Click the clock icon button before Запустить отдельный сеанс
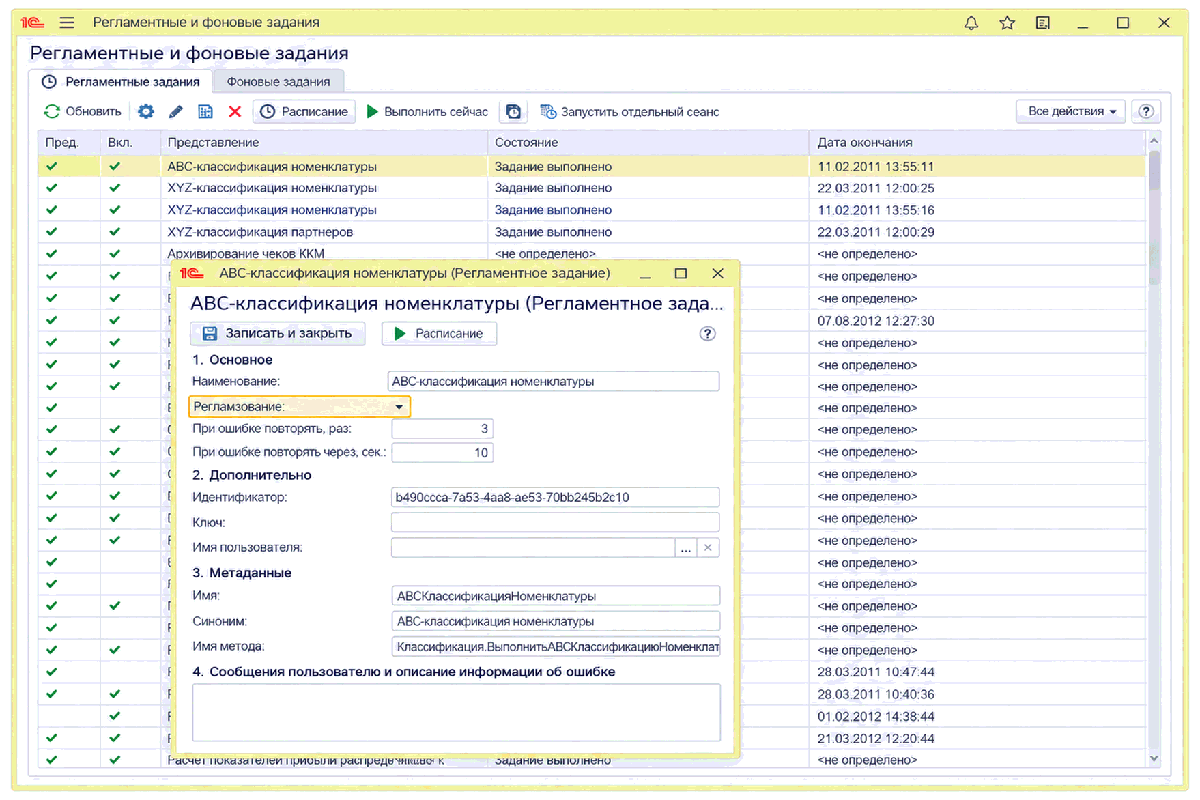Screen dimensions: 1200x800 pos(512,112)
